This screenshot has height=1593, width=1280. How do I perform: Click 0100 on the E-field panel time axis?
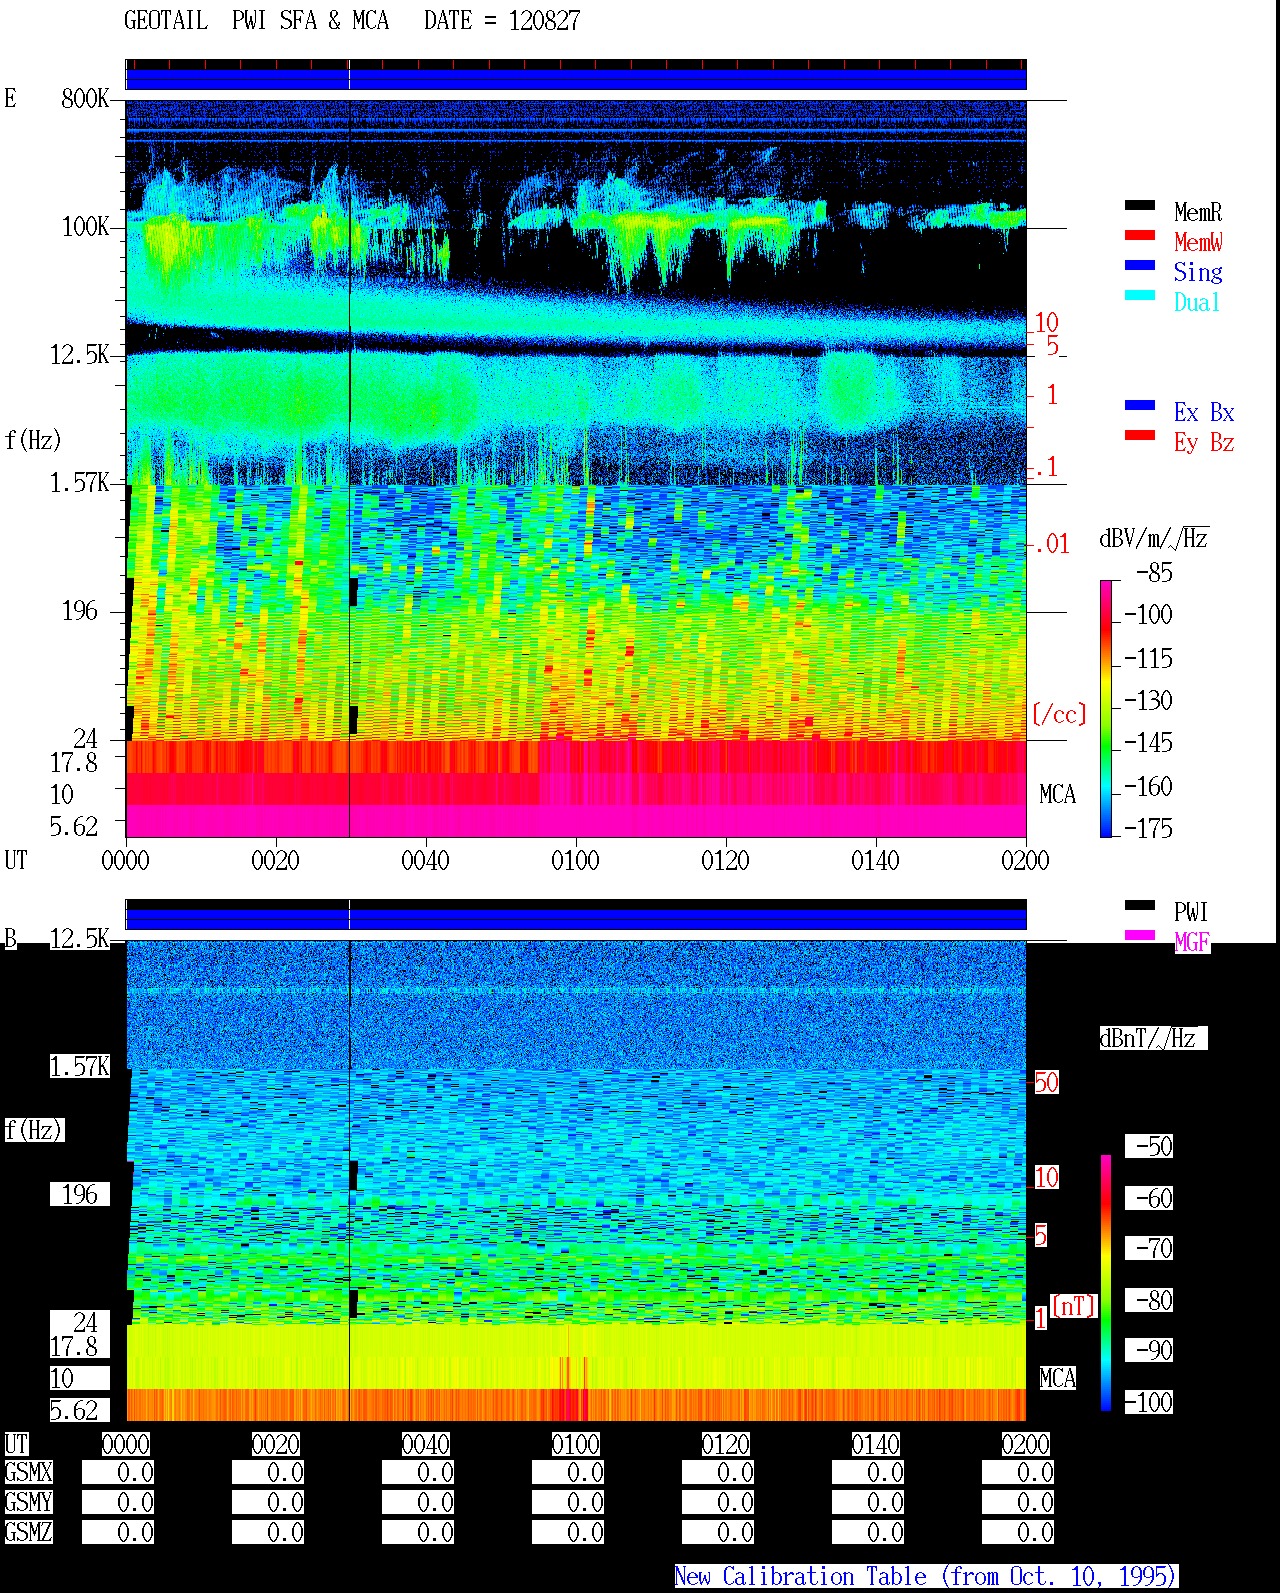pos(576,860)
